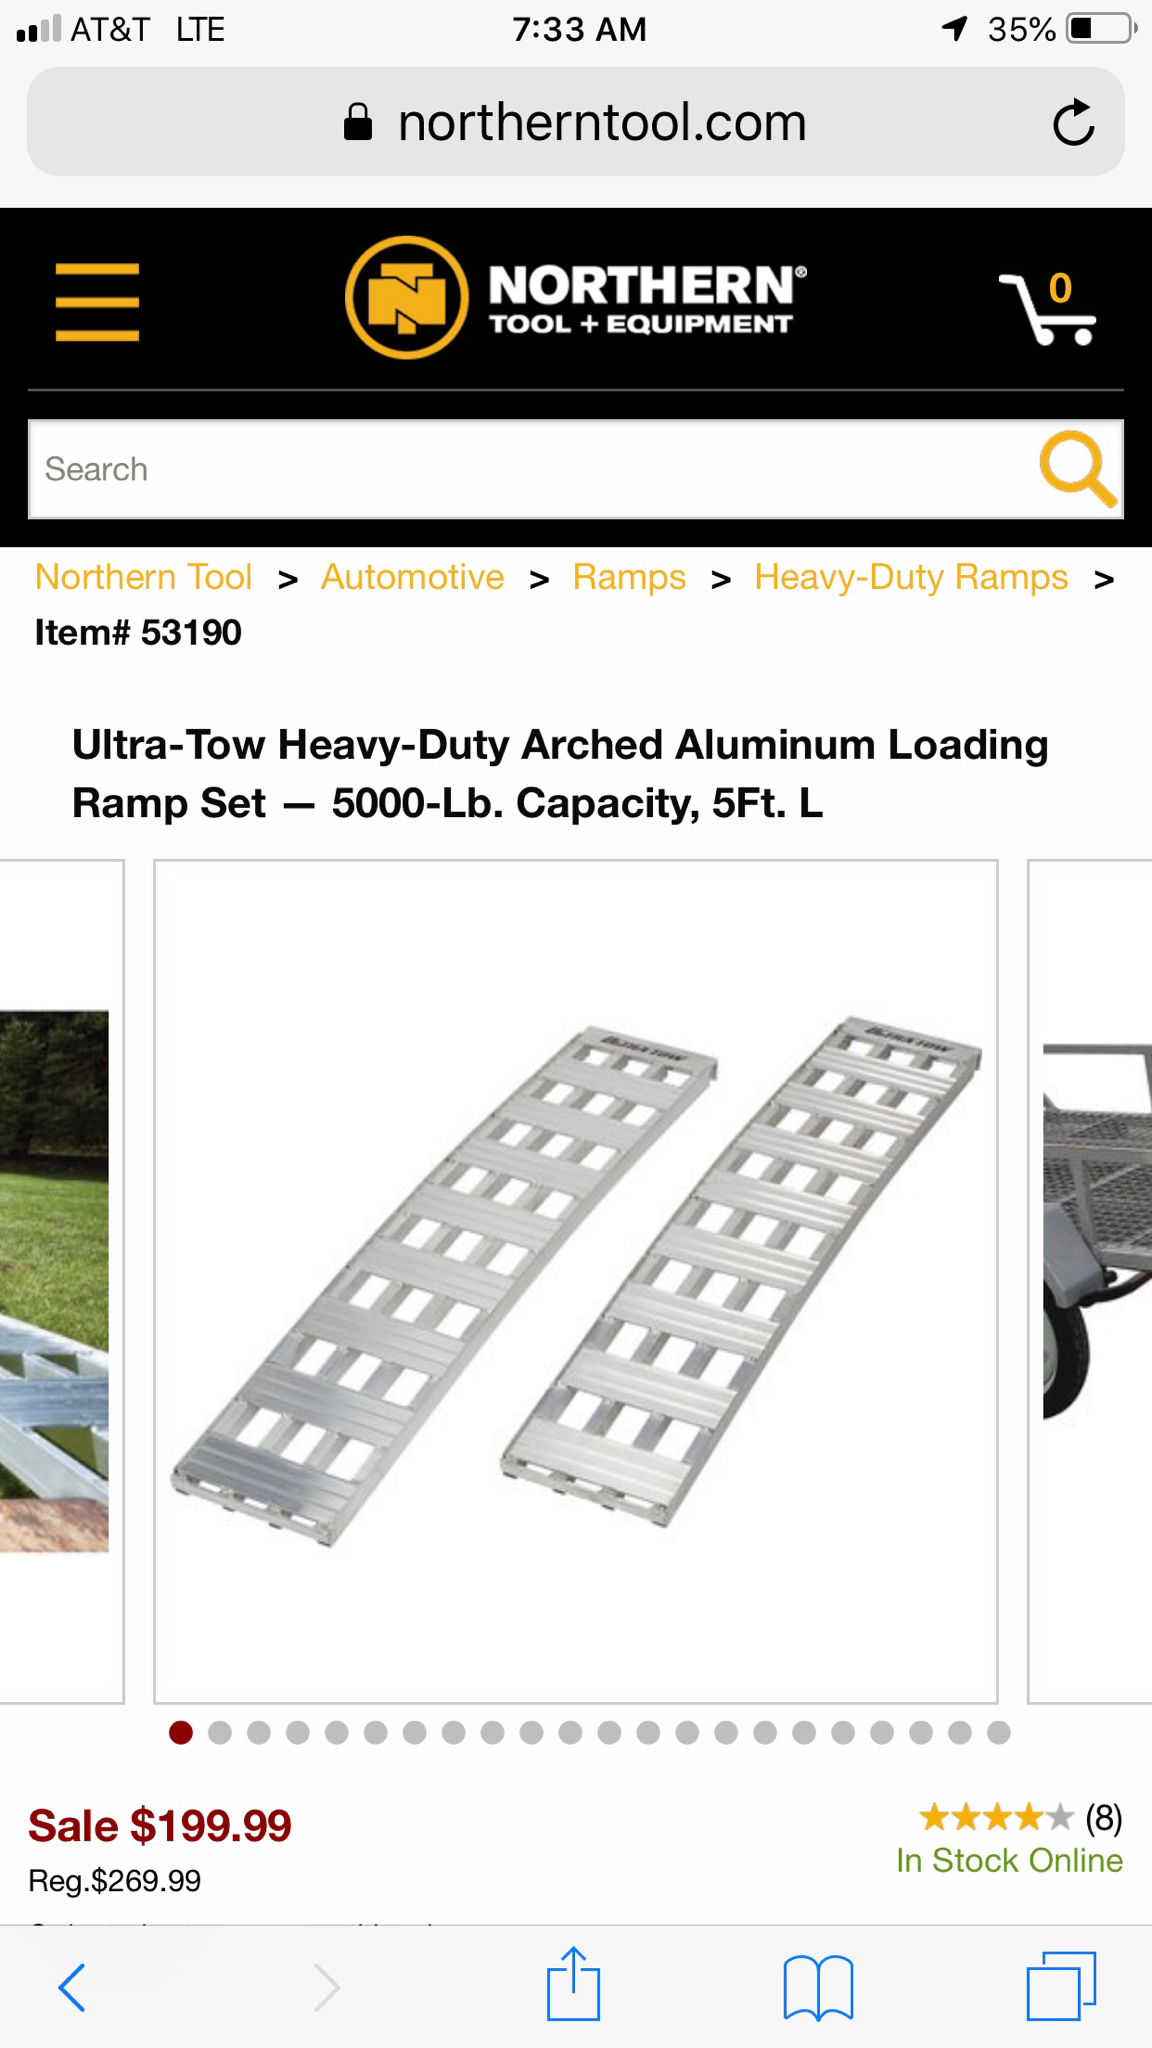The image size is (1152, 2048).
Task: View the star rating reviews
Action: pyautogui.click(x=1020, y=1817)
